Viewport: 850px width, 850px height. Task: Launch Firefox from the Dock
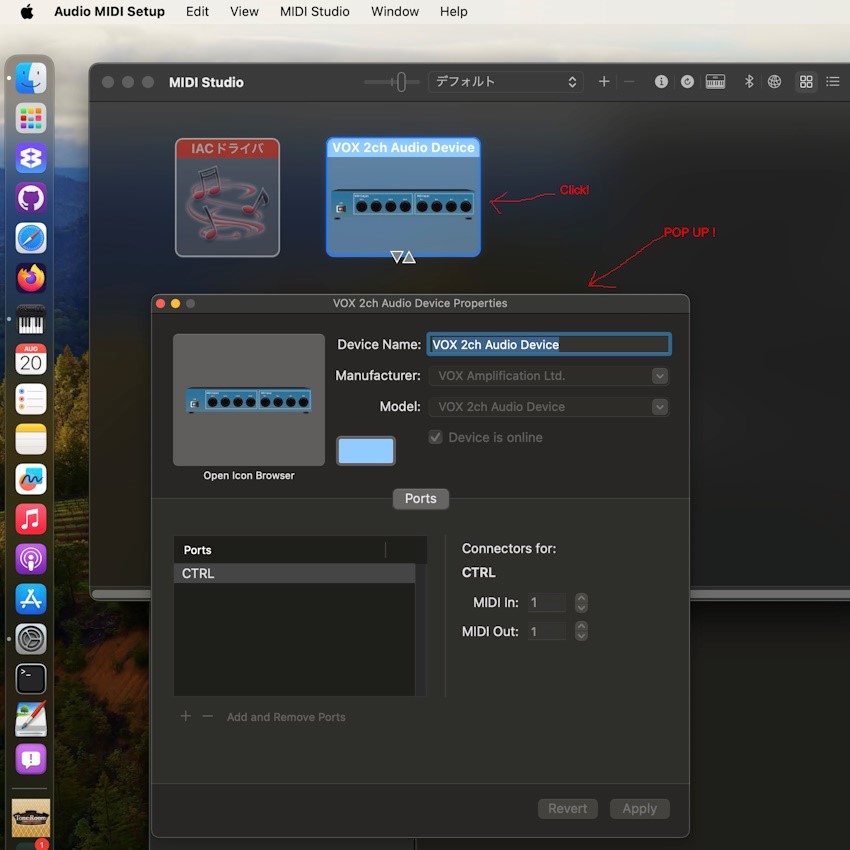pos(31,279)
